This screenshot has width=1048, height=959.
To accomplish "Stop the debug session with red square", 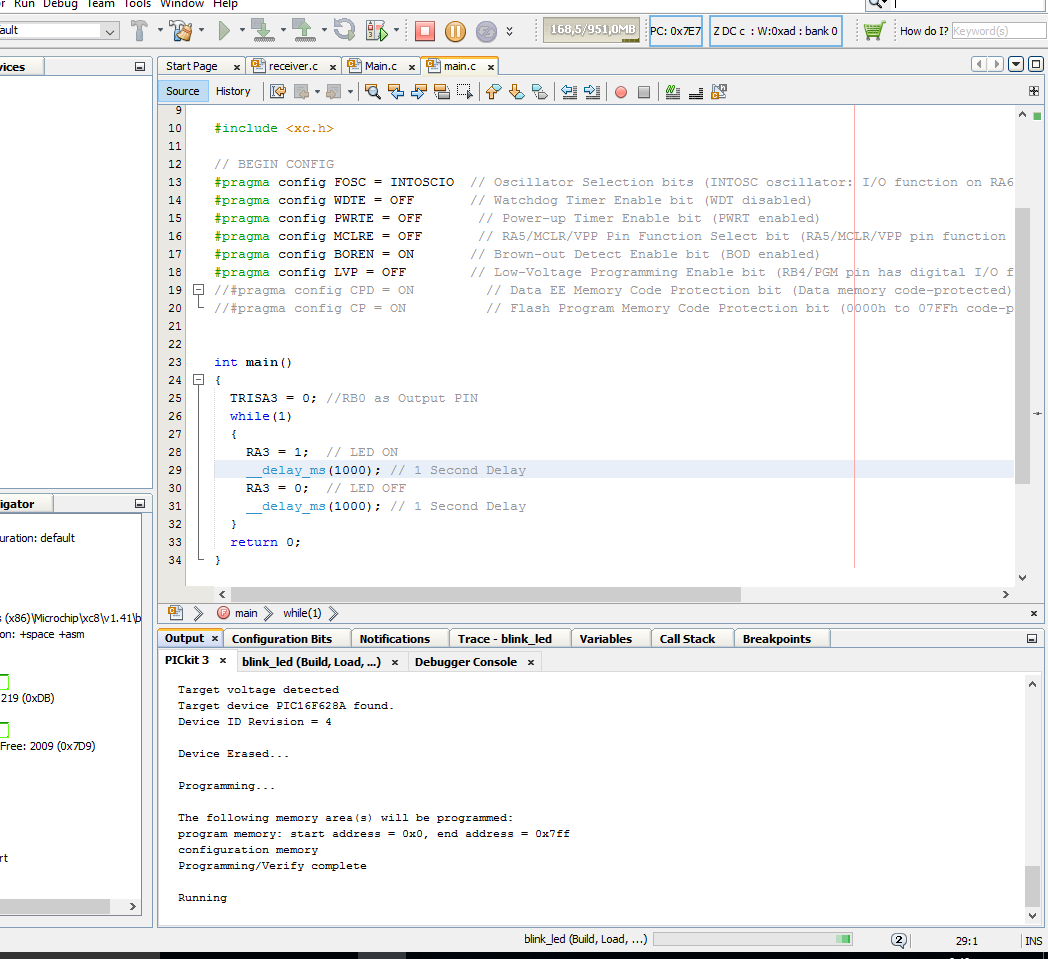I will [424, 31].
